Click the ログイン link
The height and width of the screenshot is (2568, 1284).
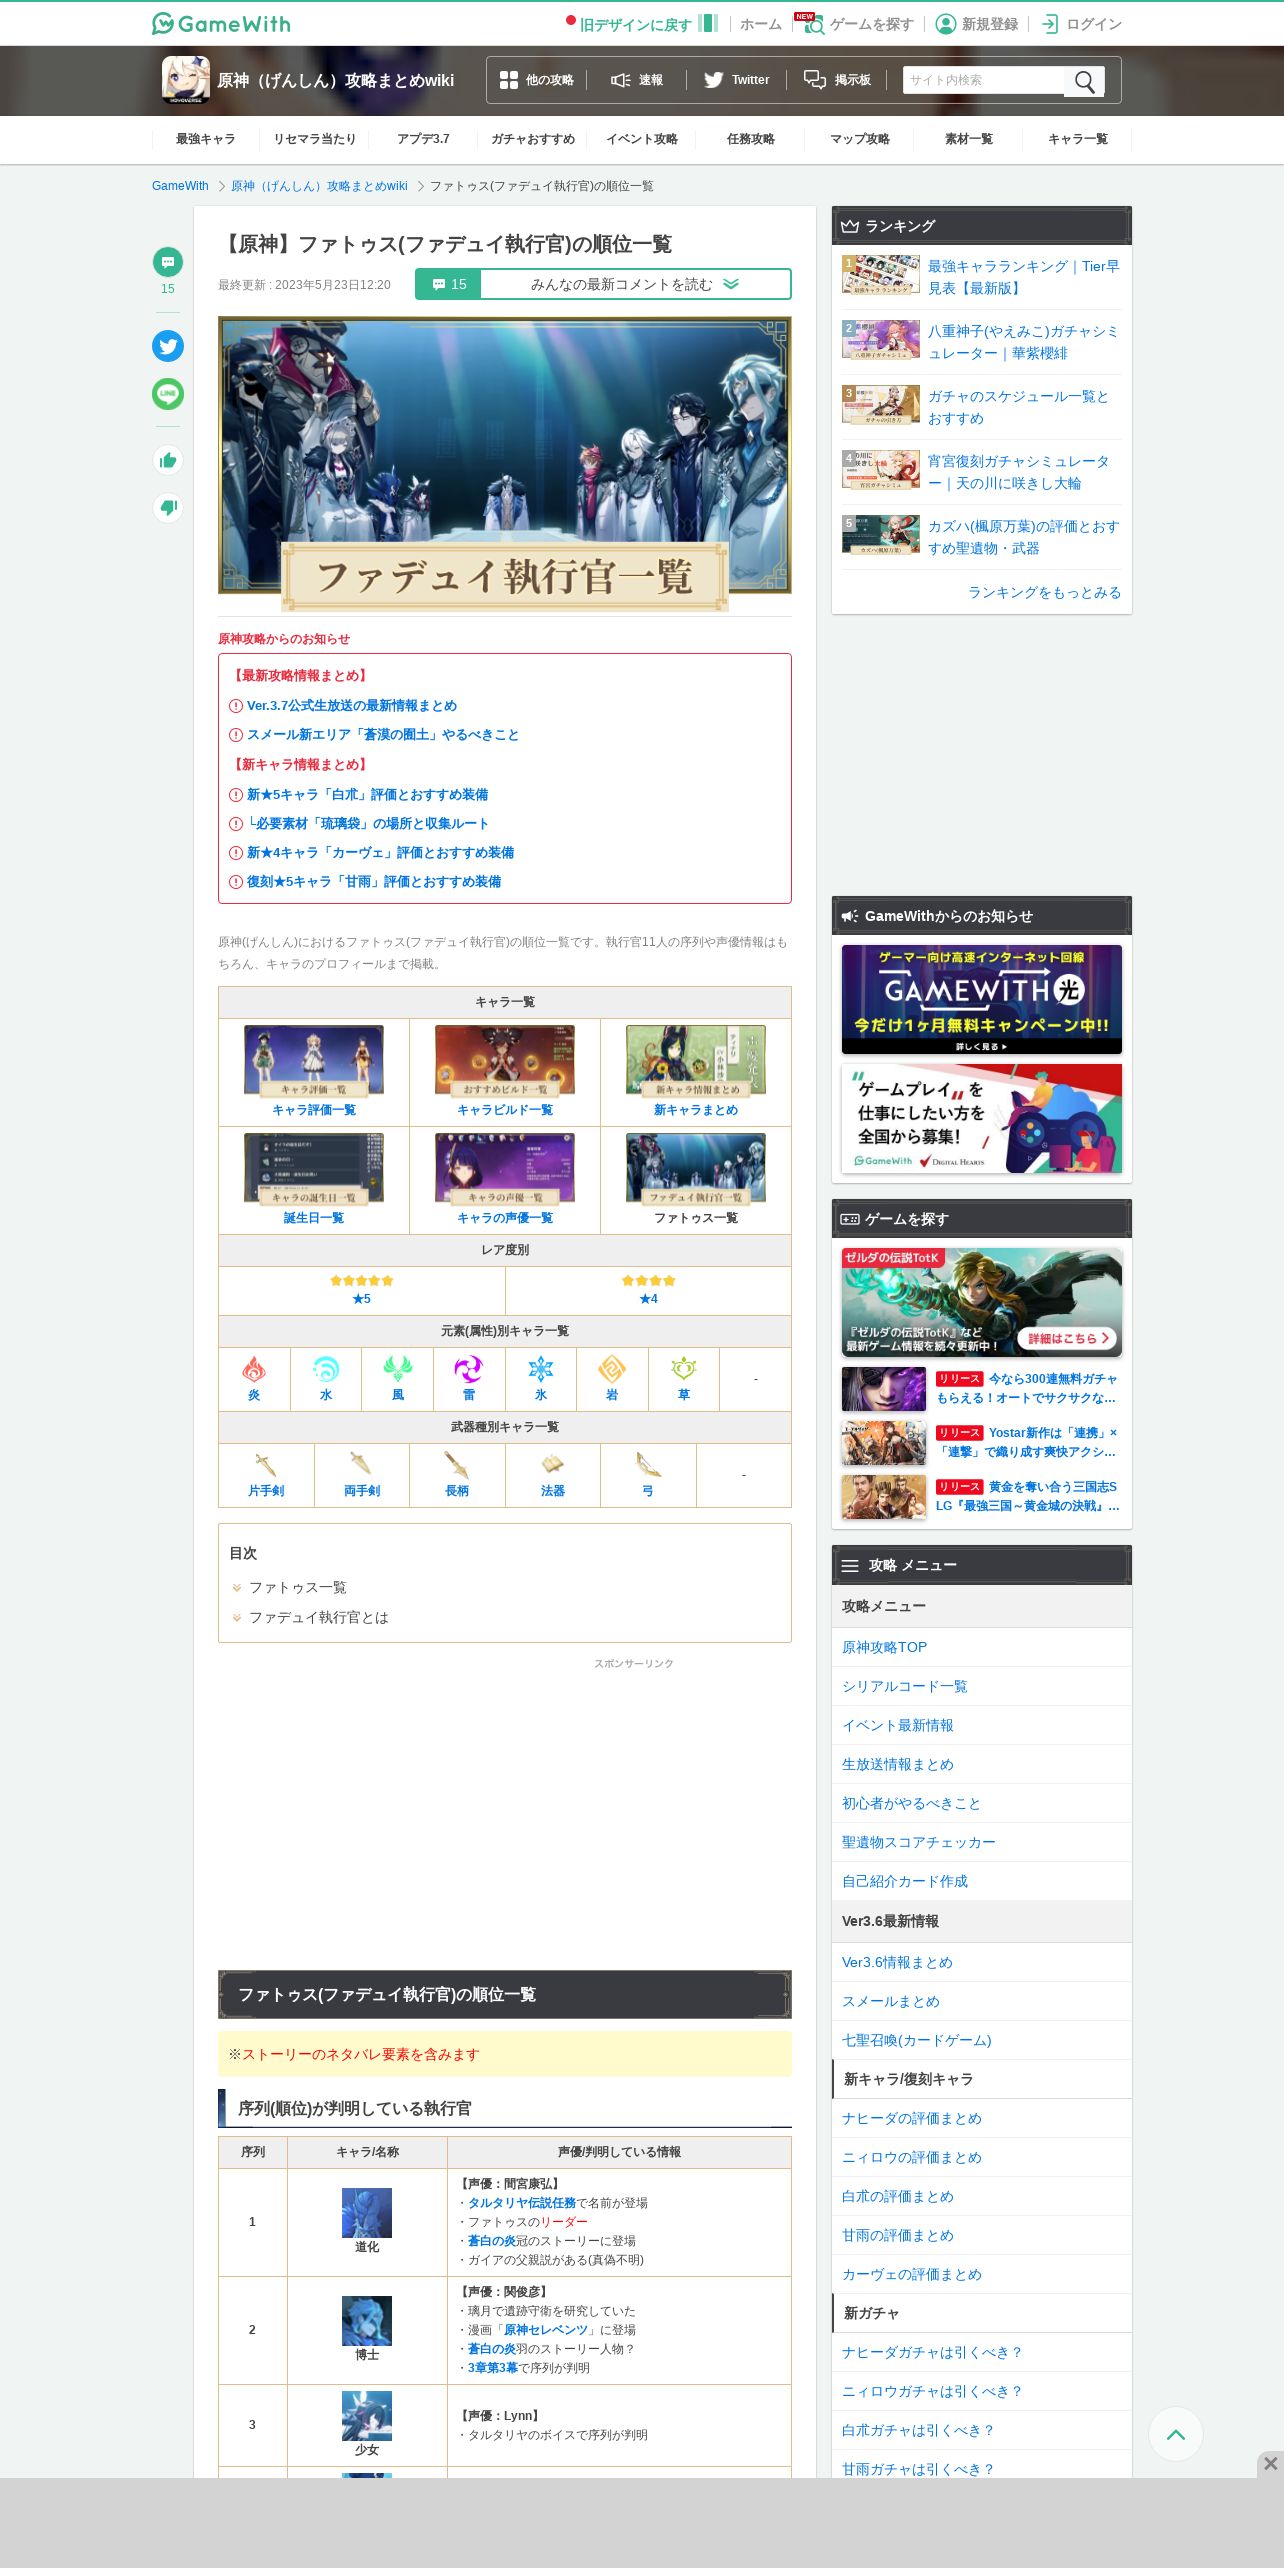pos(1082,24)
